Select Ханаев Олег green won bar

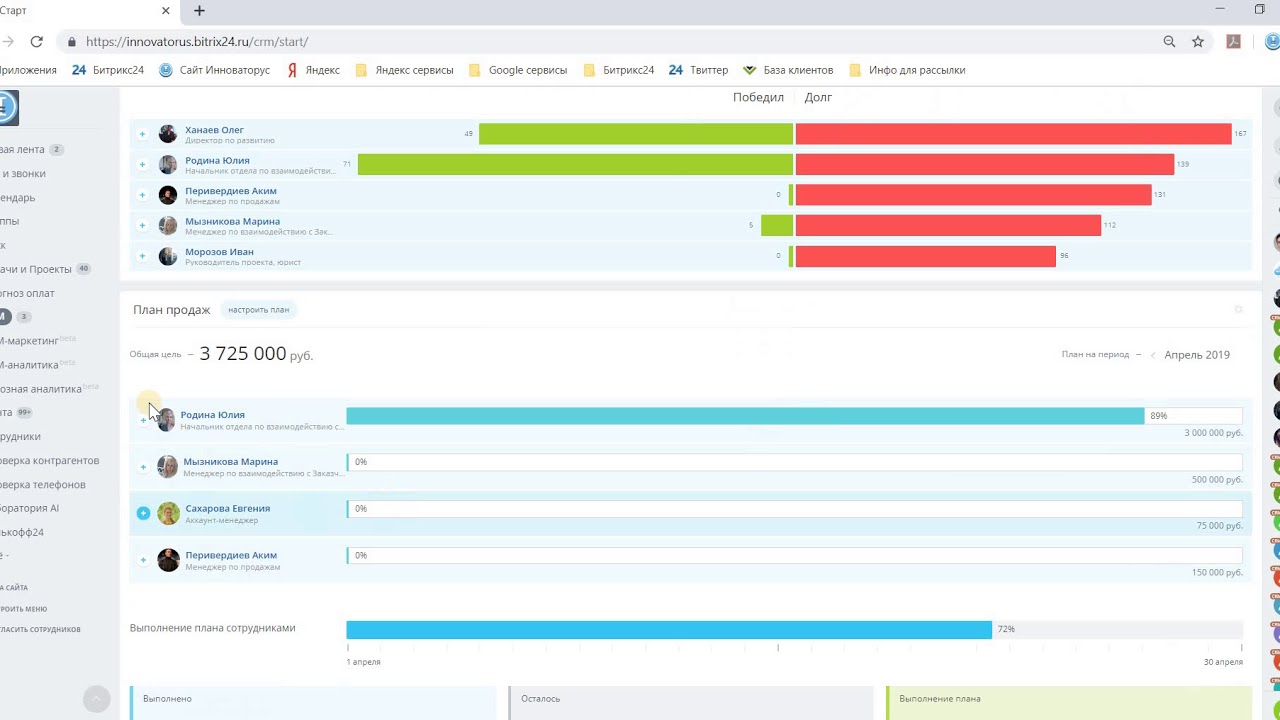point(636,134)
